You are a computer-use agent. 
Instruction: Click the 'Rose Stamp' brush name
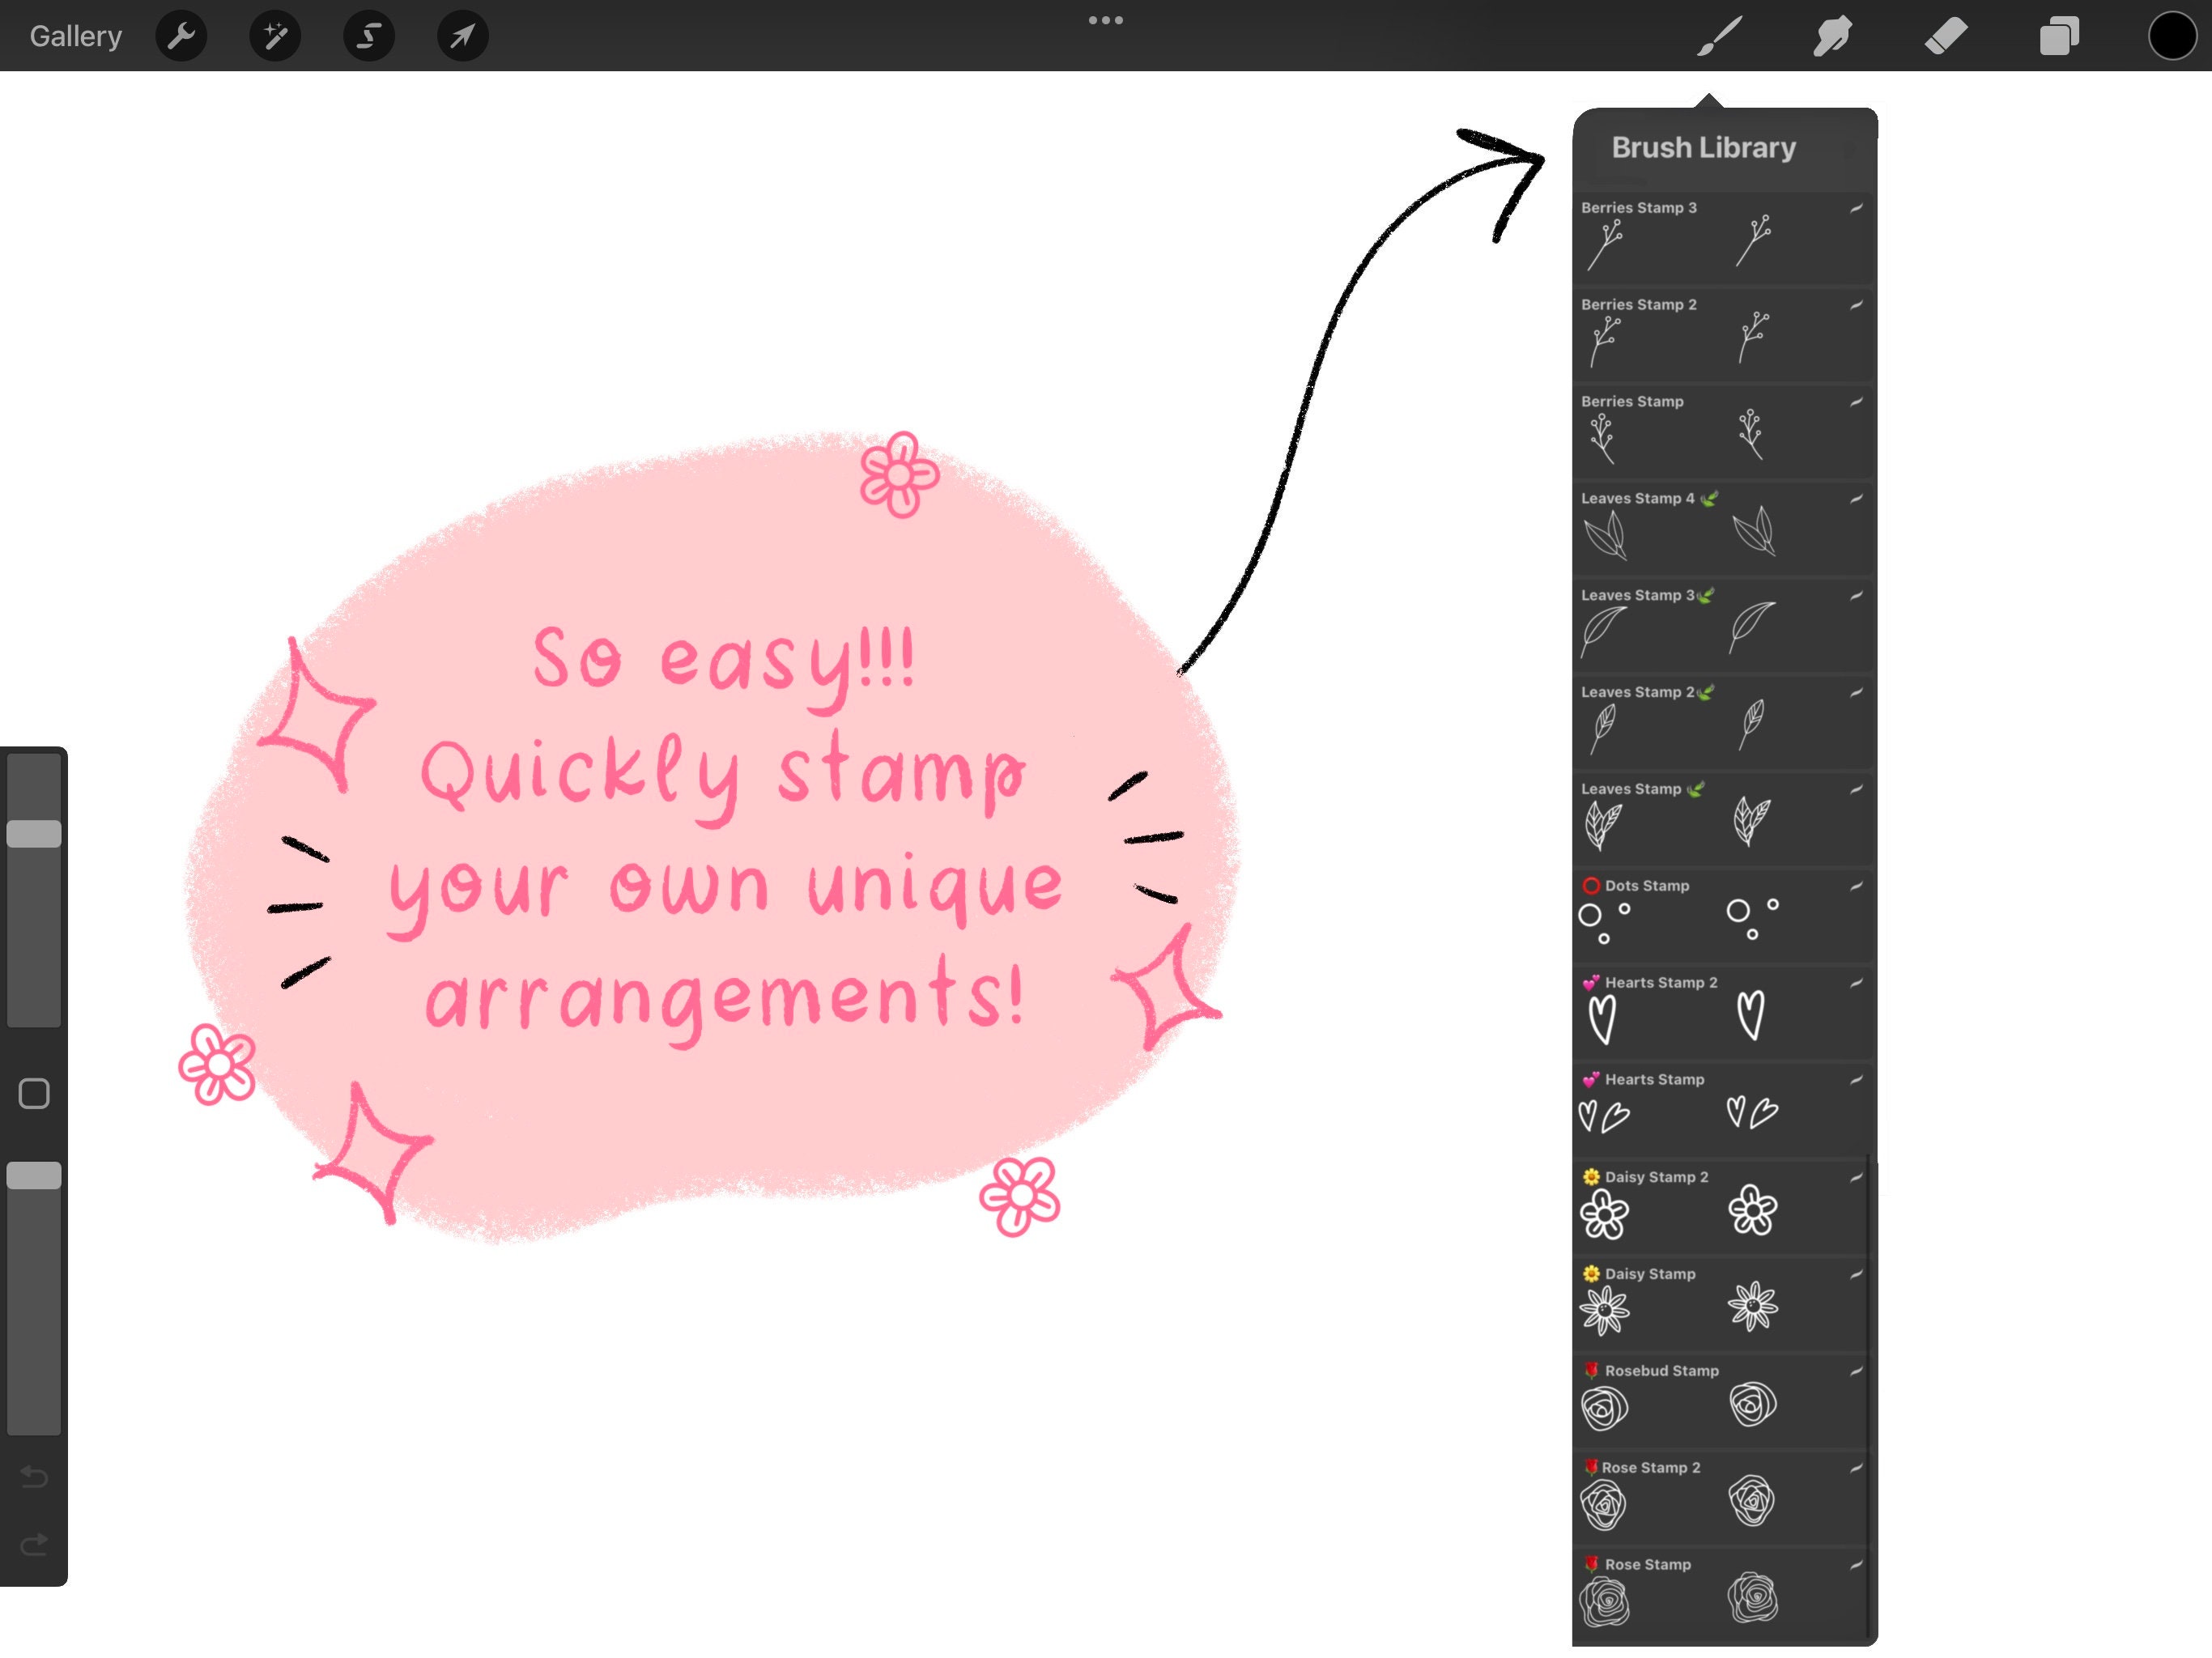click(1648, 1564)
